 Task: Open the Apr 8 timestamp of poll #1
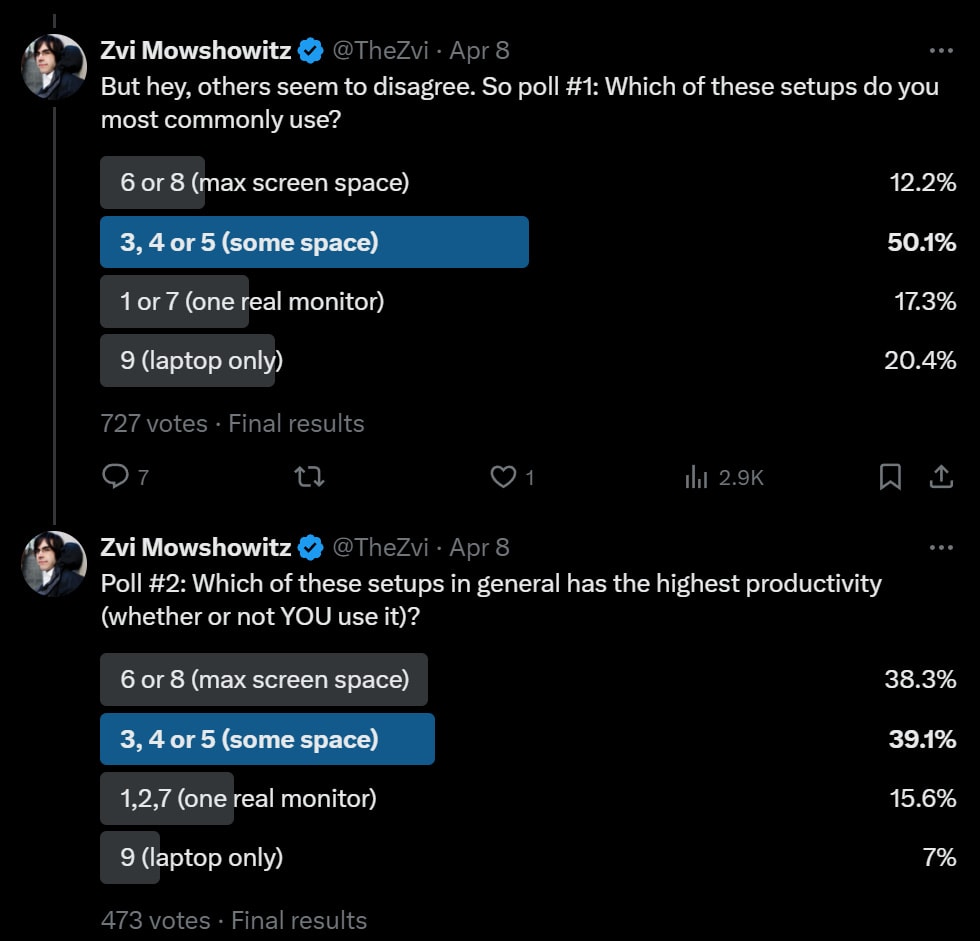(x=479, y=50)
